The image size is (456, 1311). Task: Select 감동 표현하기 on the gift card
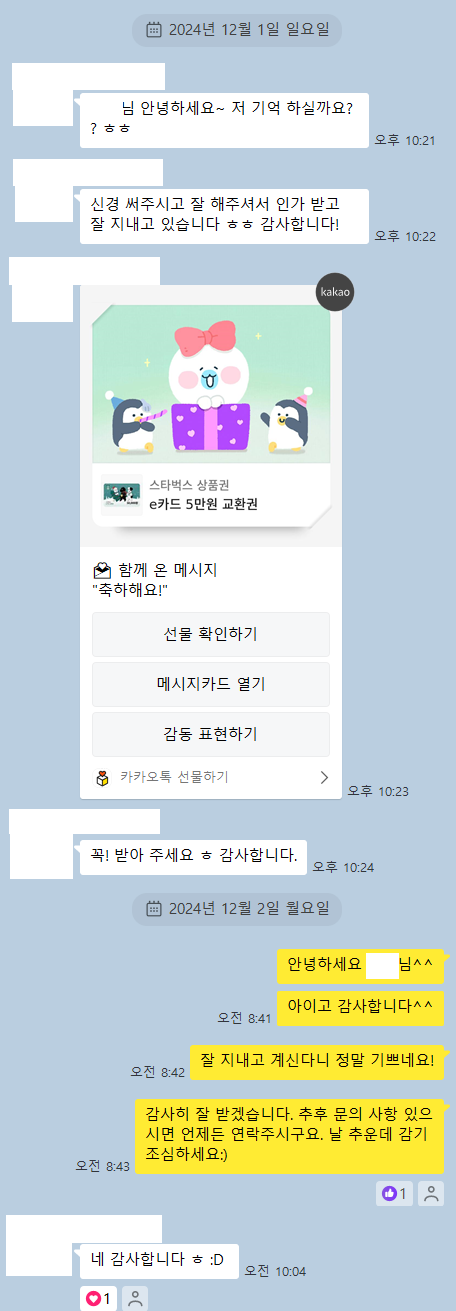[x=211, y=734]
